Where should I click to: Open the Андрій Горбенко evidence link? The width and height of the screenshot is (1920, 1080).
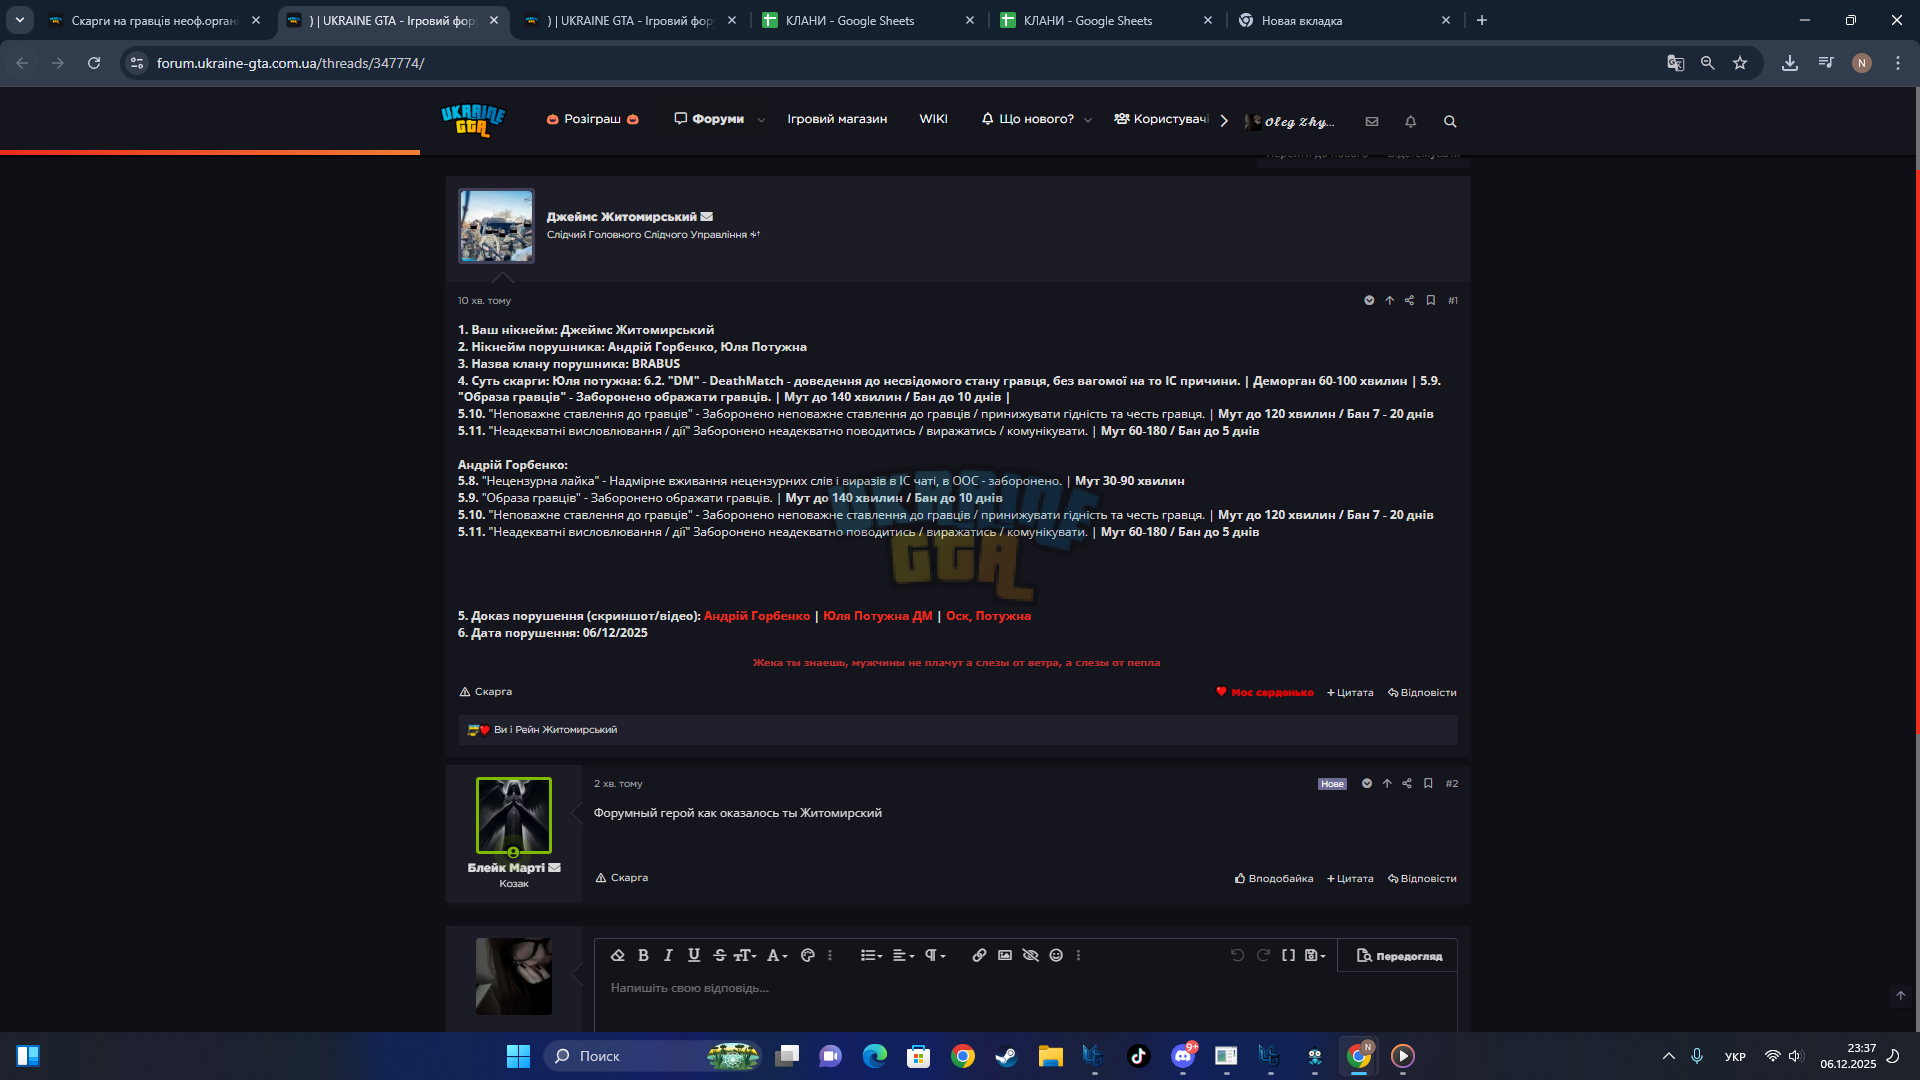point(757,616)
